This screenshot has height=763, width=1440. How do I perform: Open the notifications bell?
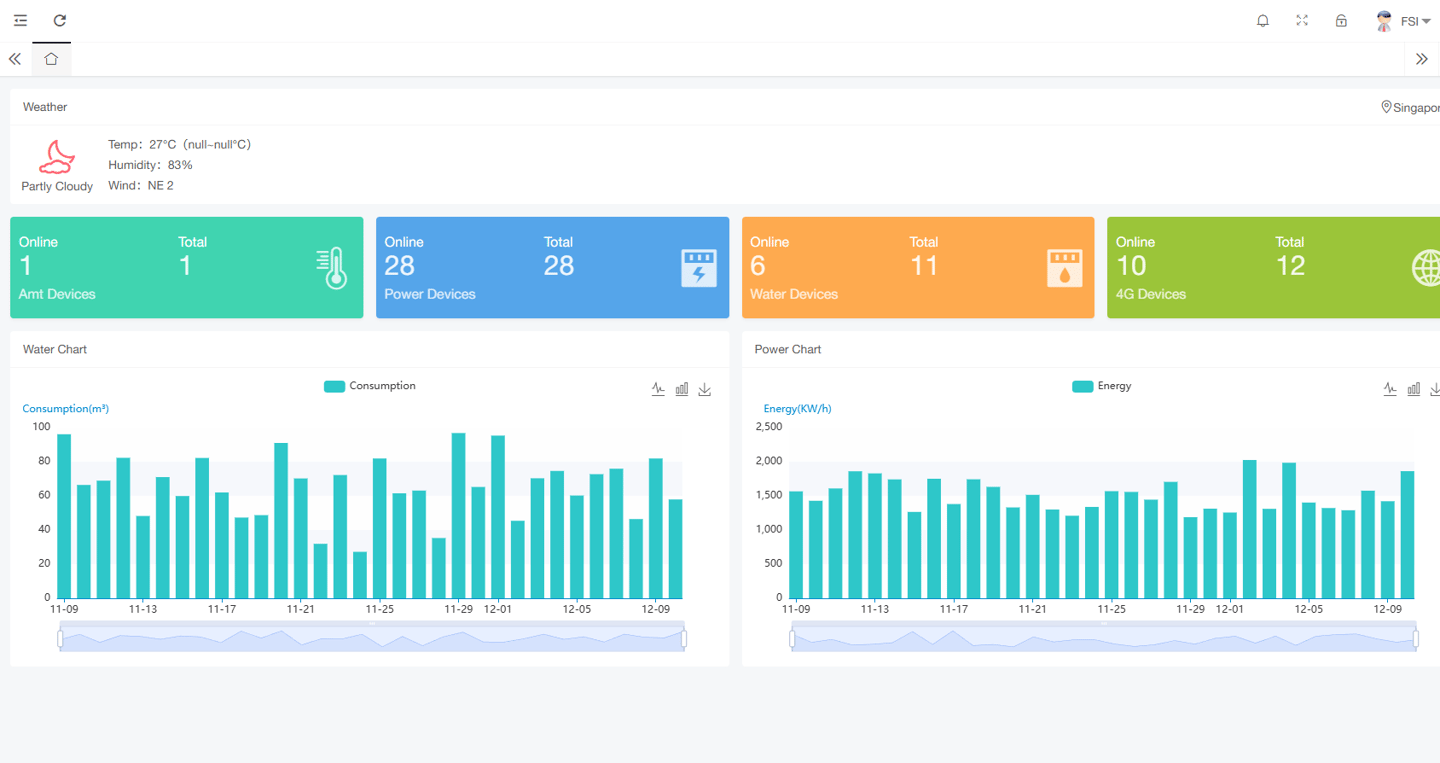click(x=1263, y=20)
